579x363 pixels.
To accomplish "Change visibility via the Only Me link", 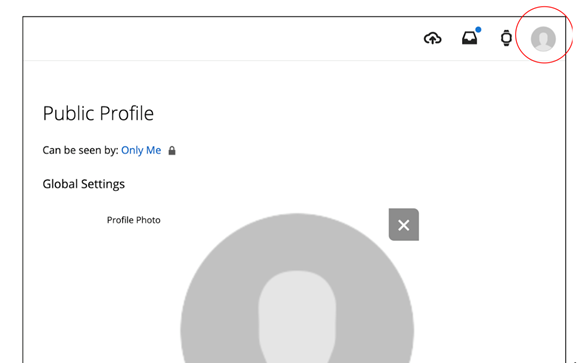I will point(141,150).
